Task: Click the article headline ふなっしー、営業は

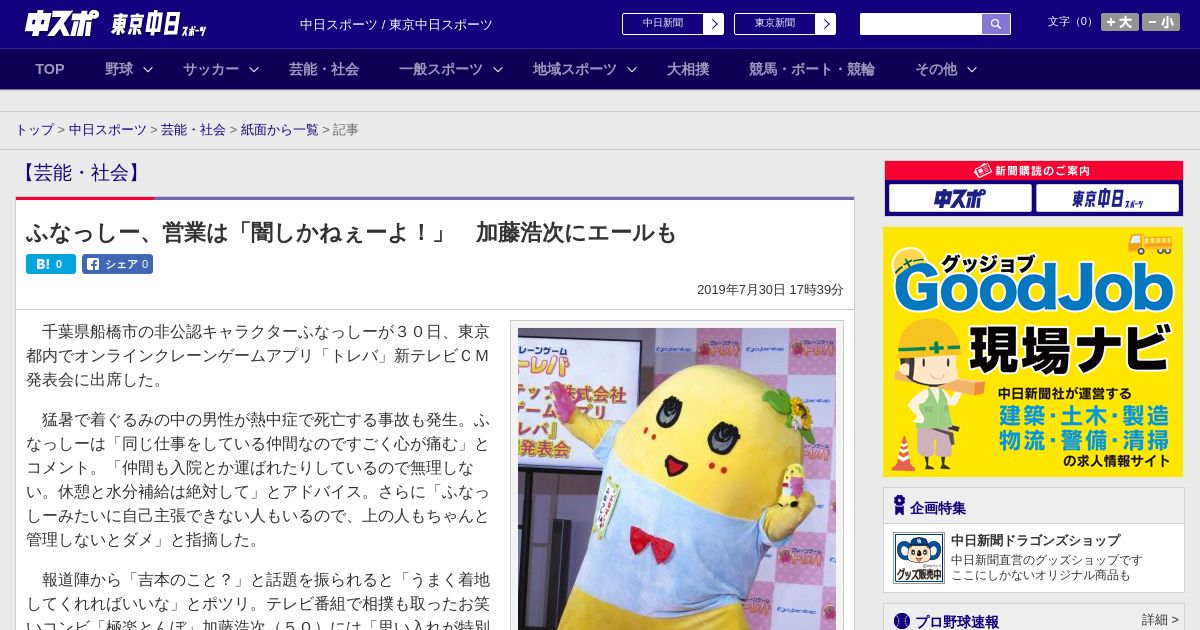Action: point(351,233)
